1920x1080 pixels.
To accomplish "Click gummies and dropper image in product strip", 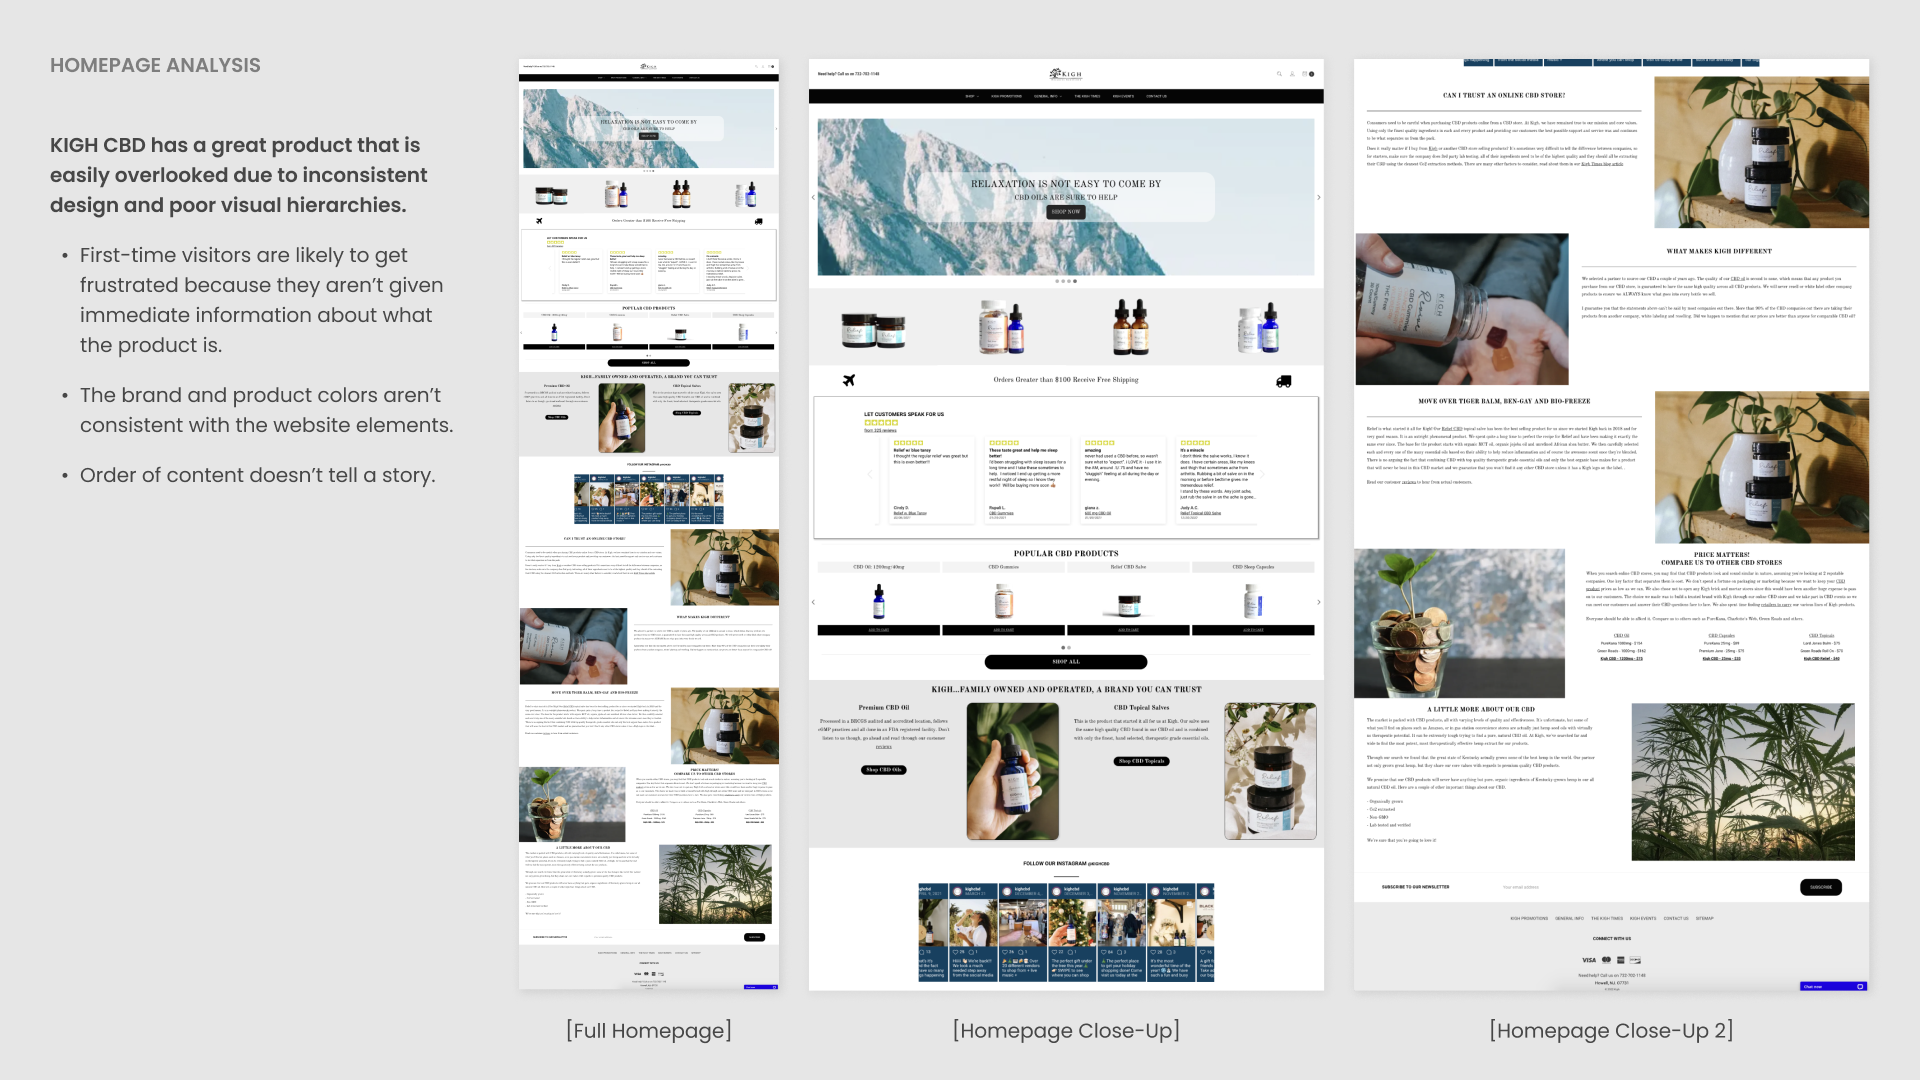I will coord(1003,327).
